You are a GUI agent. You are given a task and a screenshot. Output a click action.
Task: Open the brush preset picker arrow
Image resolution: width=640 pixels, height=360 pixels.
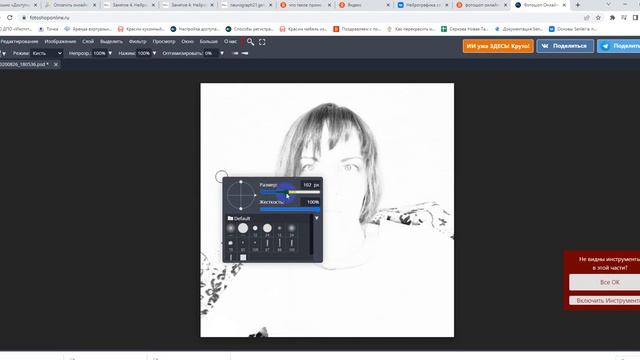[x=4, y=53]
